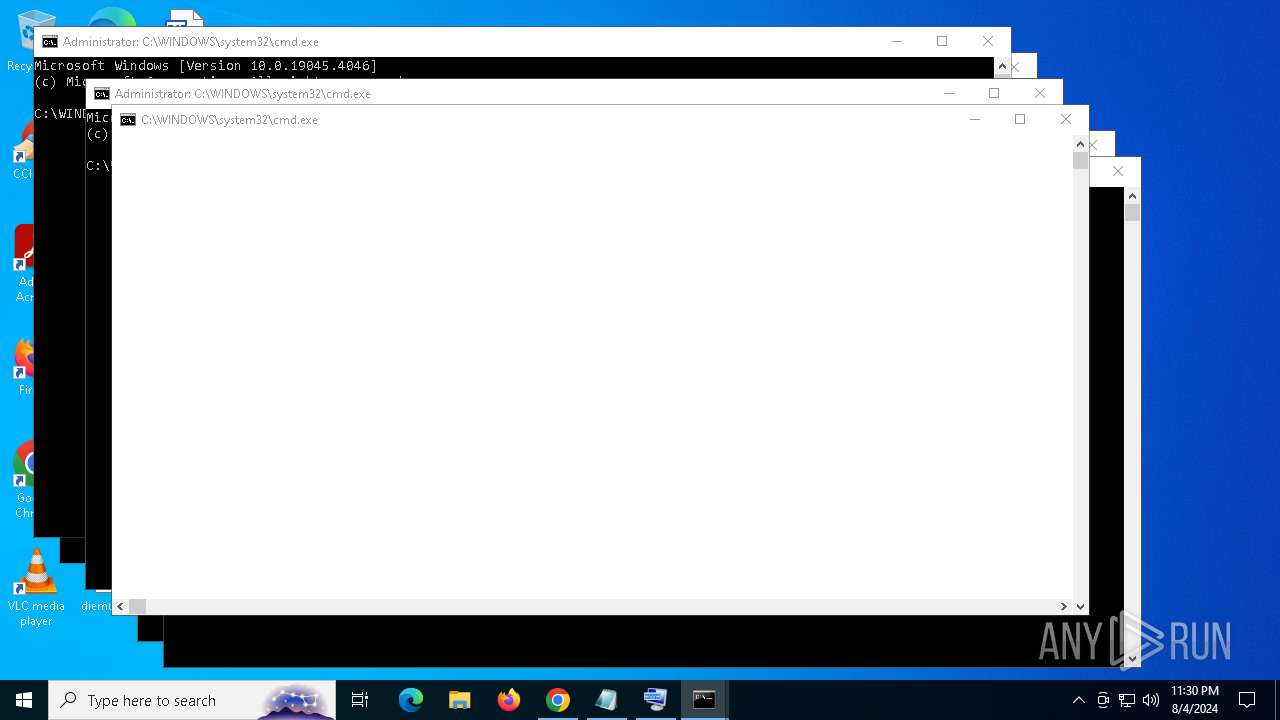
Task: Click the front cmd window vertical scrollbar thumb
Action: click(x=1080, y=160)
